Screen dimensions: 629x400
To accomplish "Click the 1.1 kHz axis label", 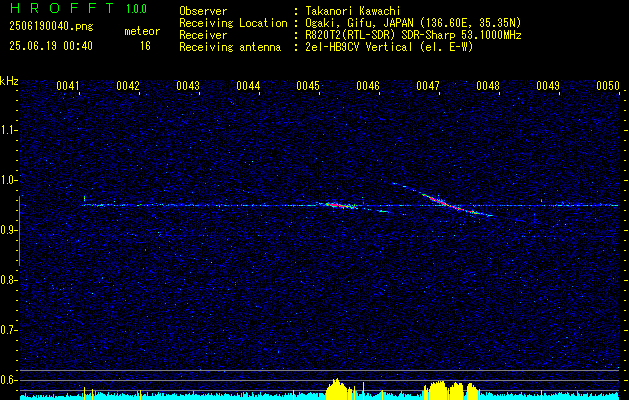I will 8,130.
